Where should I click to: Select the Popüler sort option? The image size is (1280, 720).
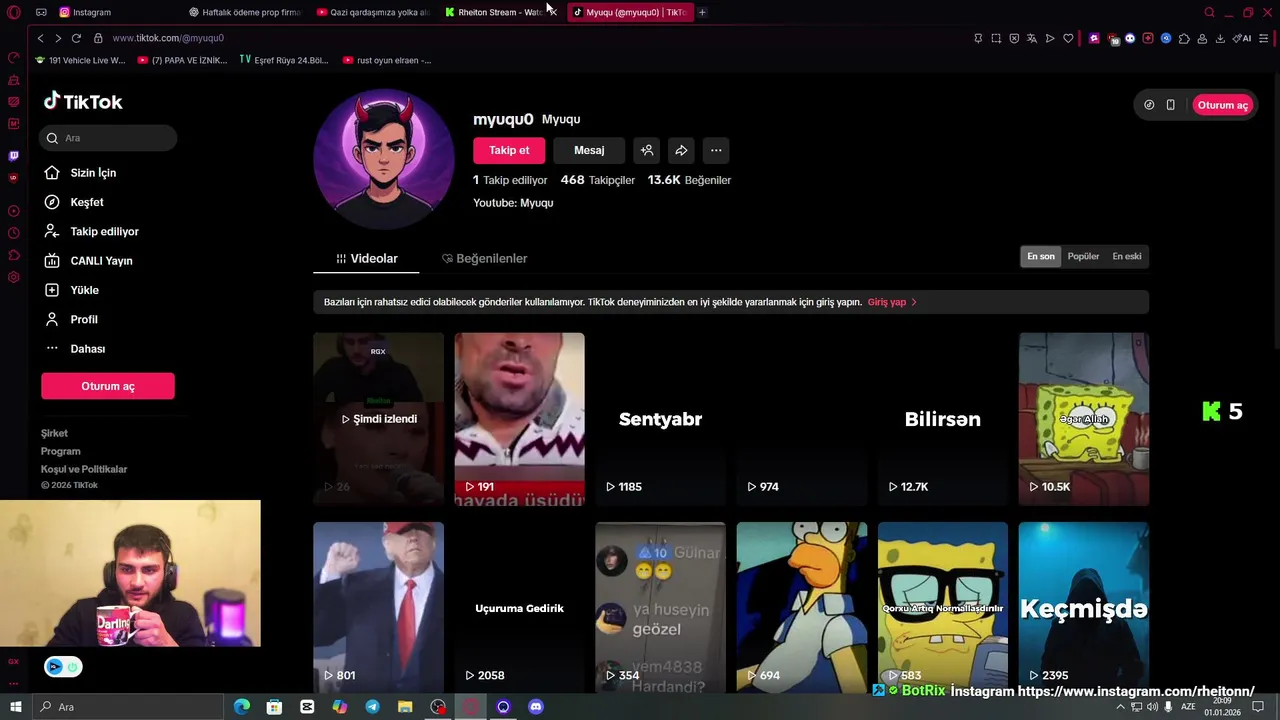point(1083,256)
